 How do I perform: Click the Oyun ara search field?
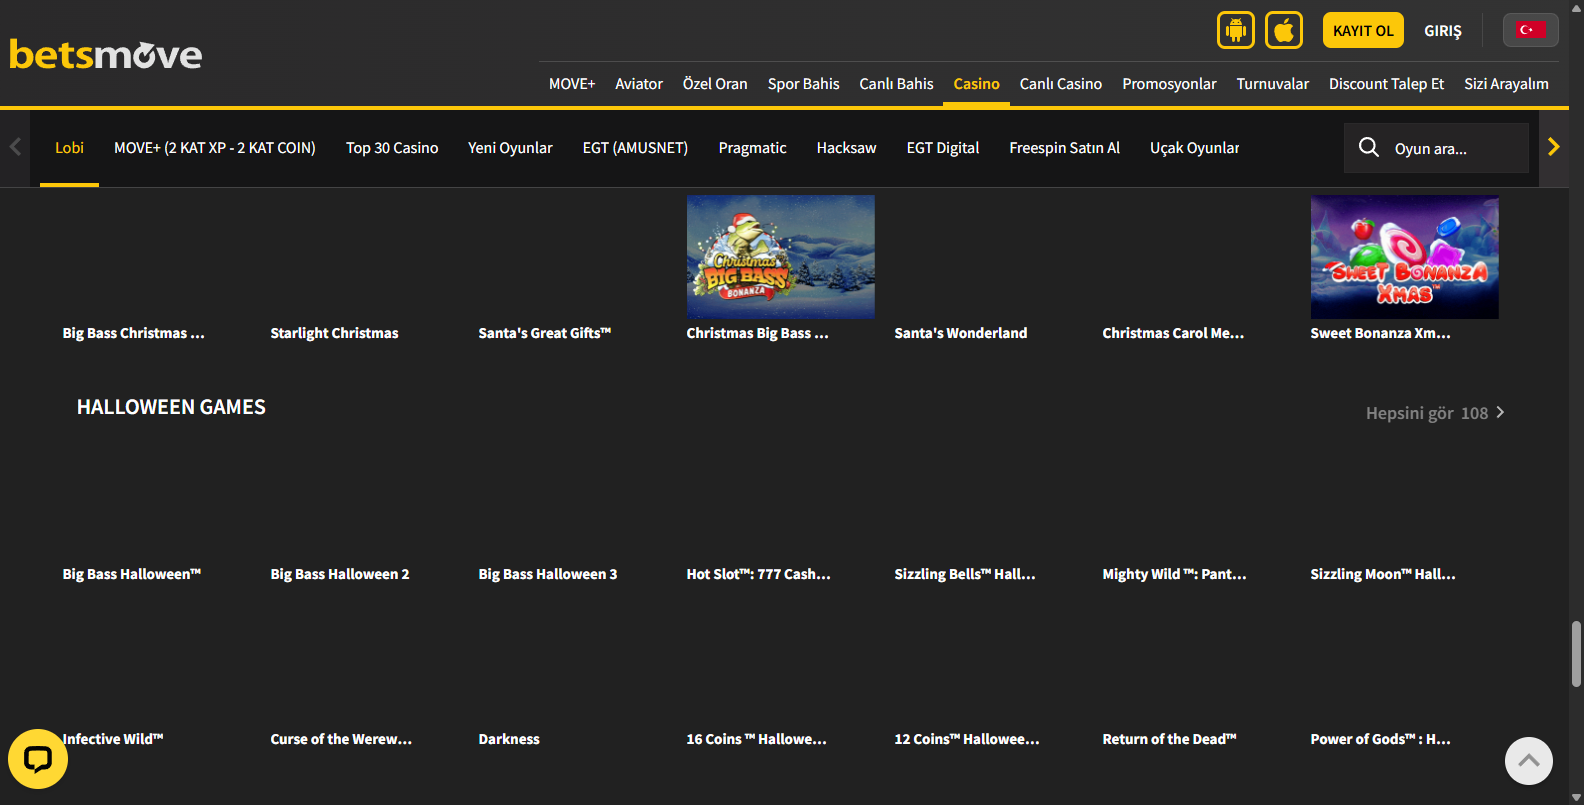[x=1455, y=149]
